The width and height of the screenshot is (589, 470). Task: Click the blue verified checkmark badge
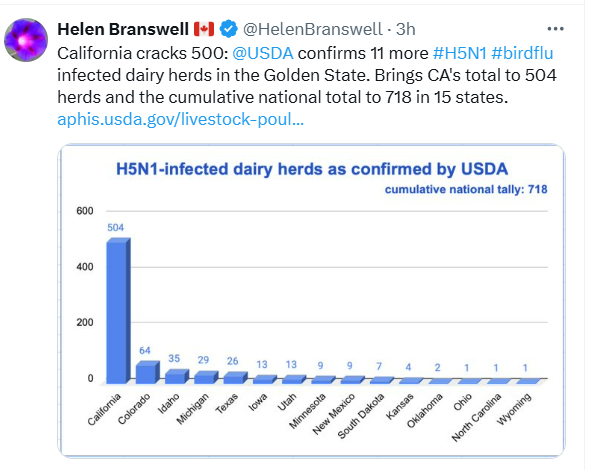point(228,29)
